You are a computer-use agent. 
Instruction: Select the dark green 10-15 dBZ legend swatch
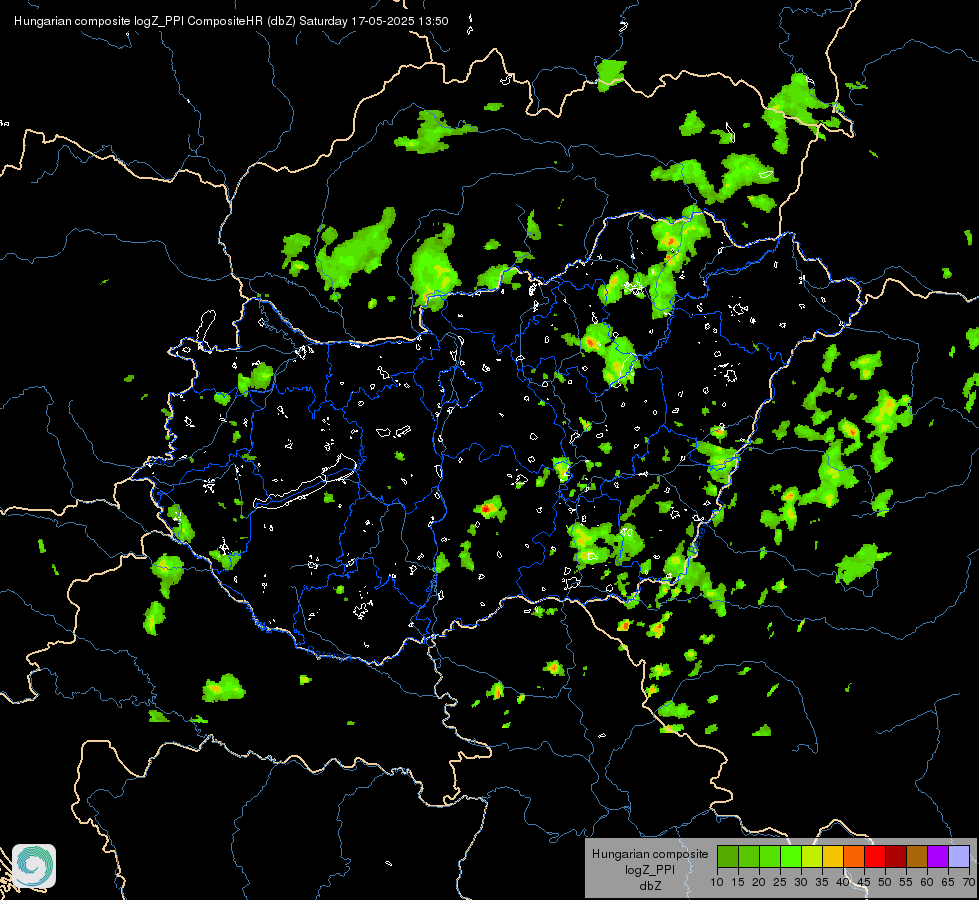(x=727, y=856)
